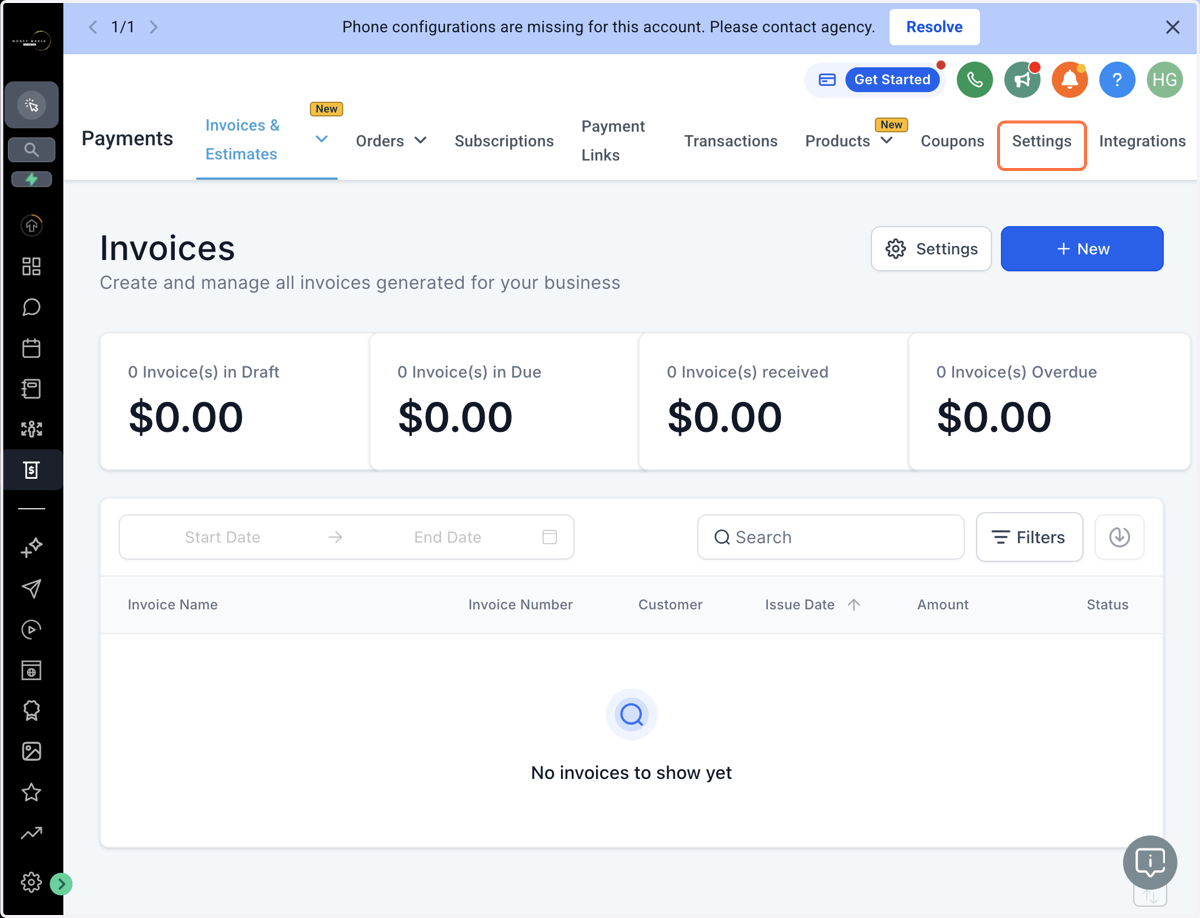Open the memberships badge icon

[x=31, y=711]
